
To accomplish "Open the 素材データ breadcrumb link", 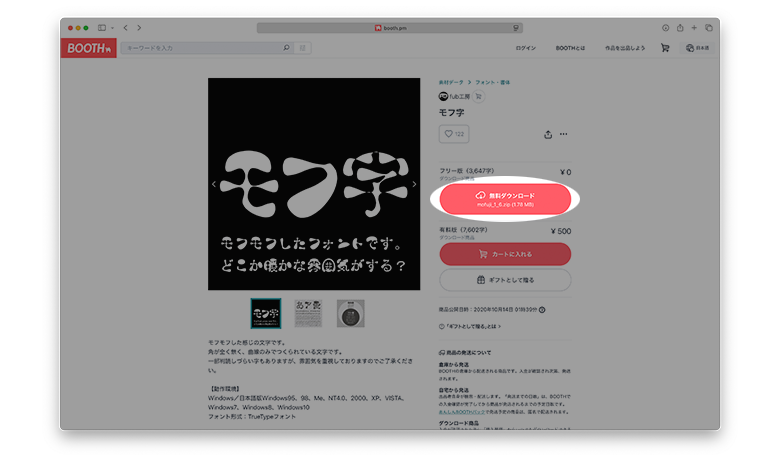I will (x=451, y=83).
